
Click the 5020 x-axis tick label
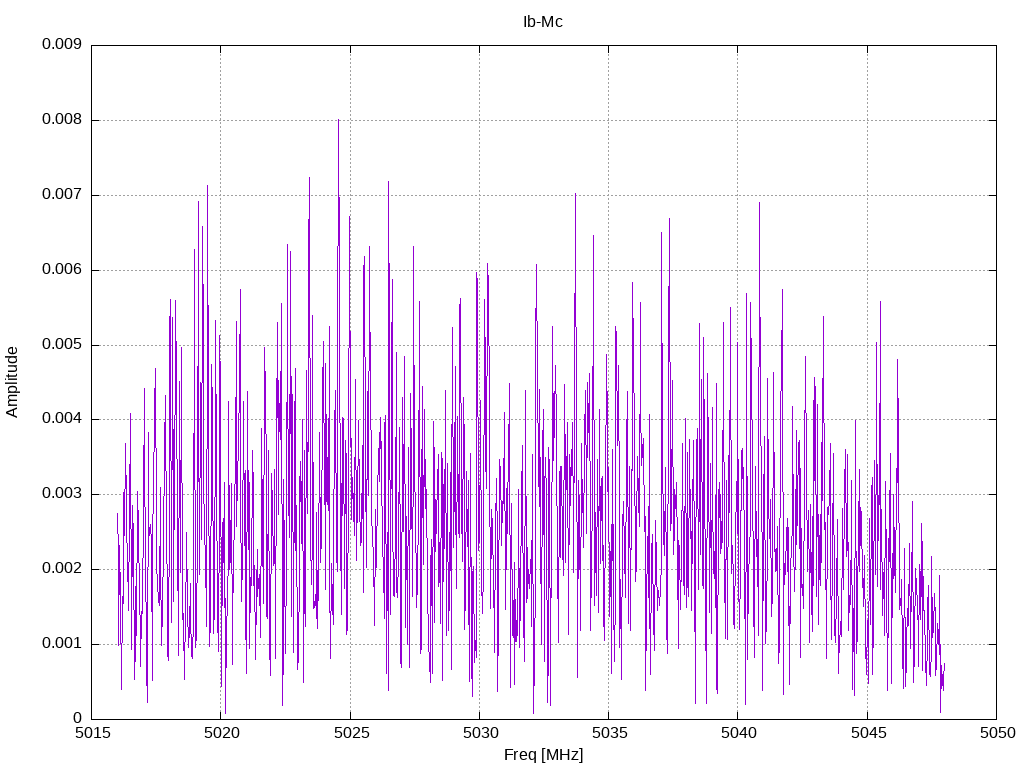pos(221,733)
